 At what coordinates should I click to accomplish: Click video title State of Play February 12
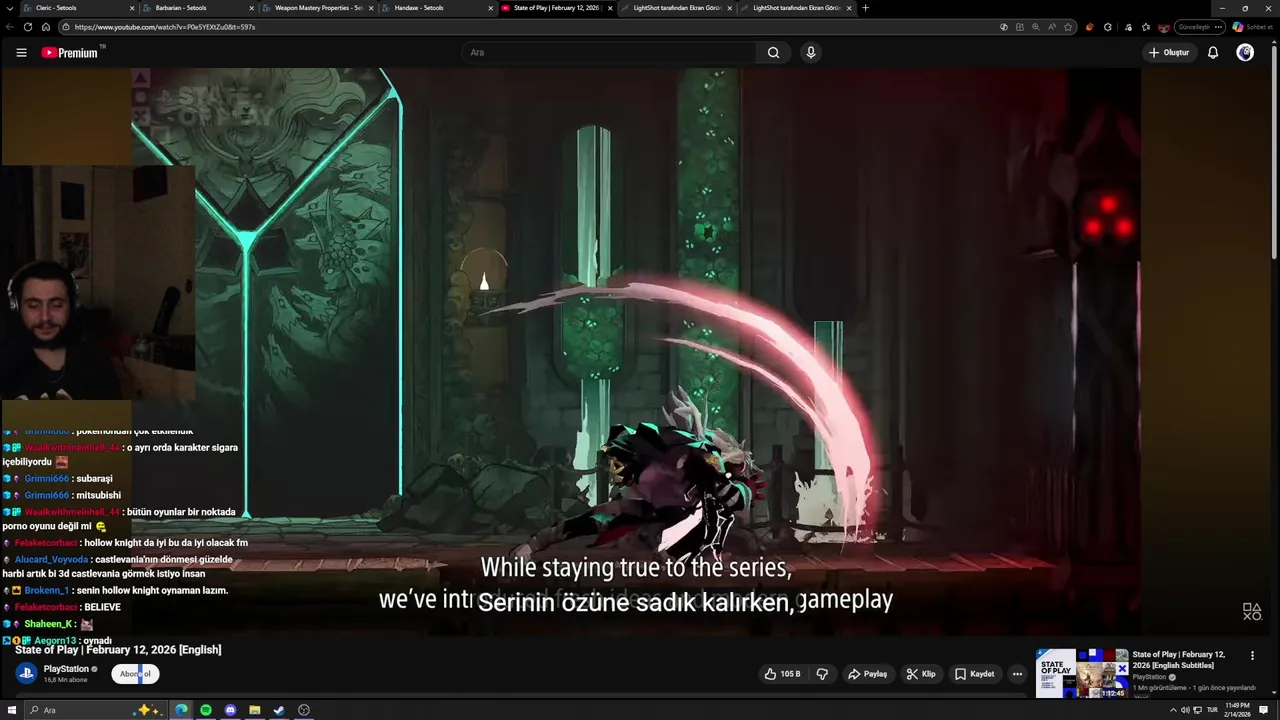[118, 650]
